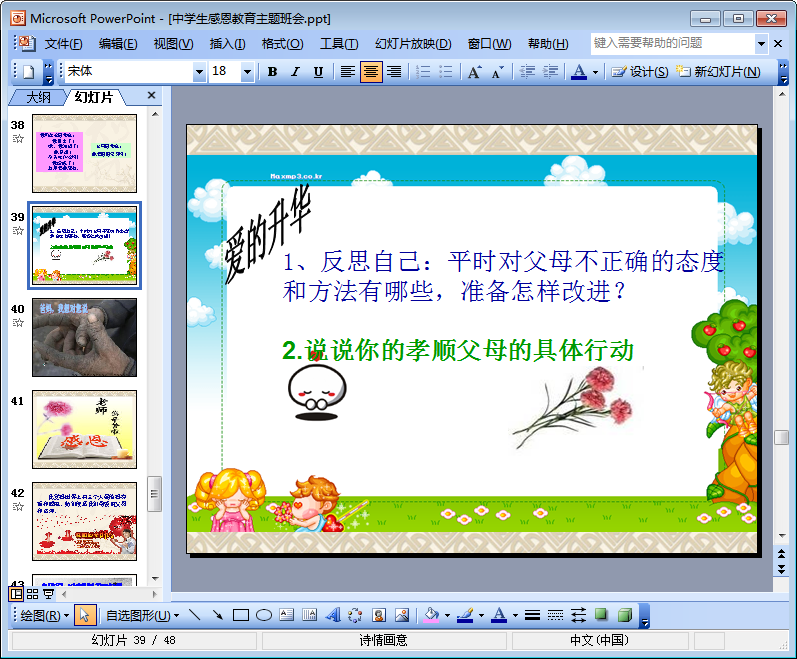Open the Insert (插入) menu

coord(227,44)
